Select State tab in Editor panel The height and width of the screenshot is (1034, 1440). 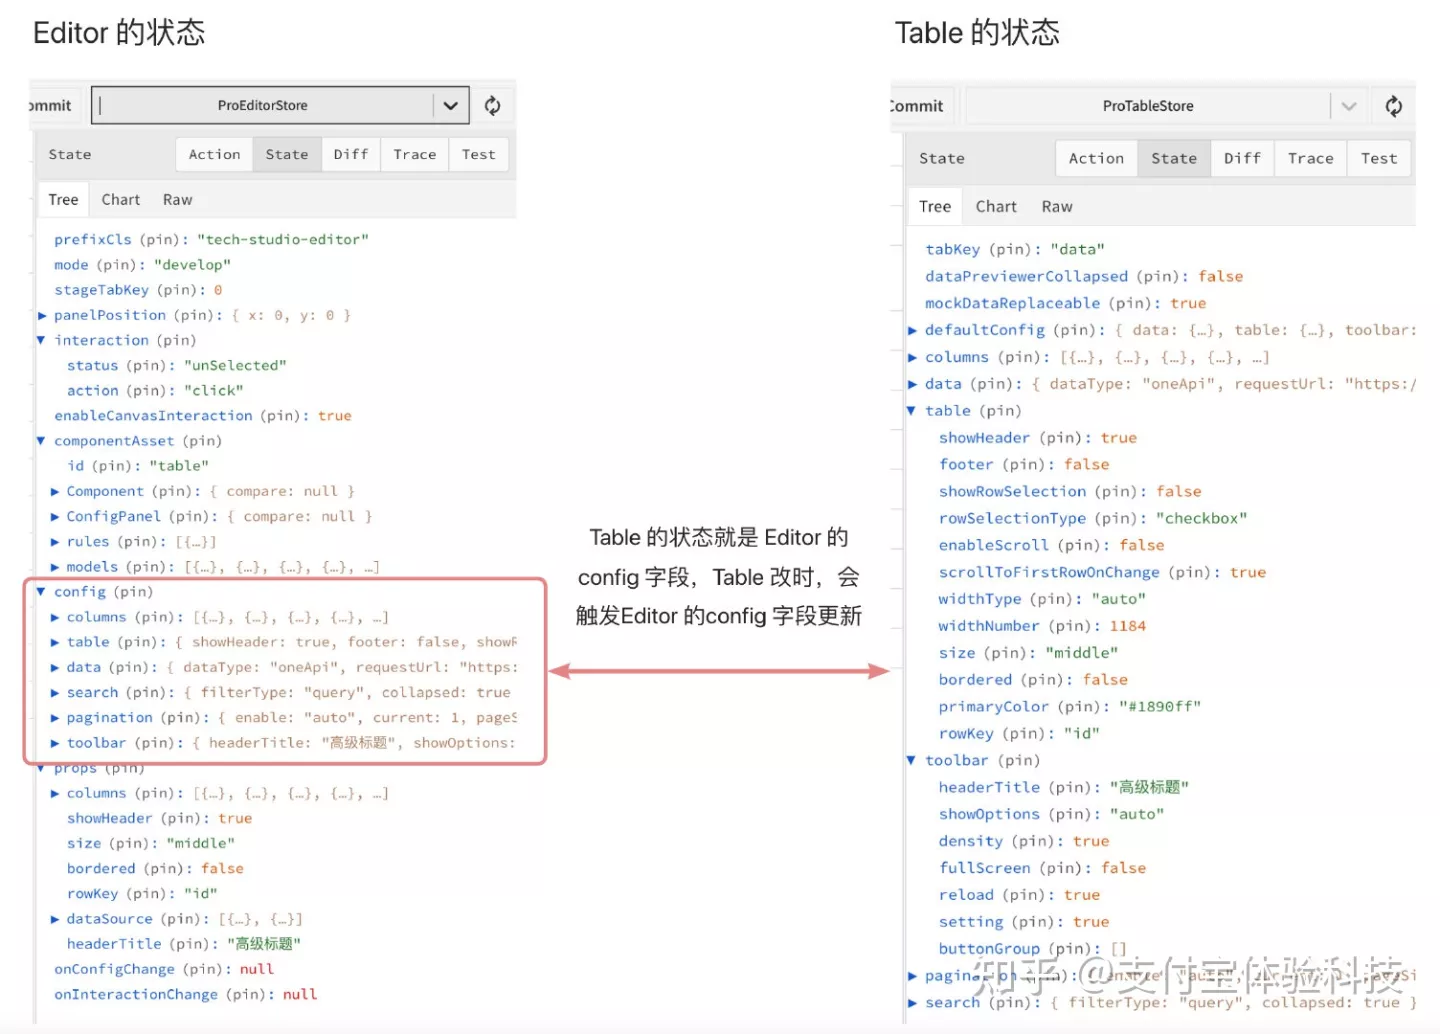287,154
